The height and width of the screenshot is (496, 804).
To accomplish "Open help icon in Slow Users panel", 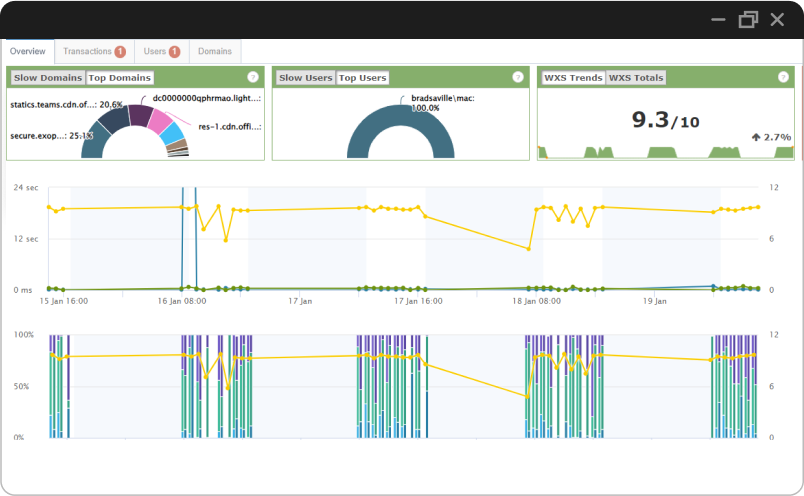I will [x=518, y=77].
